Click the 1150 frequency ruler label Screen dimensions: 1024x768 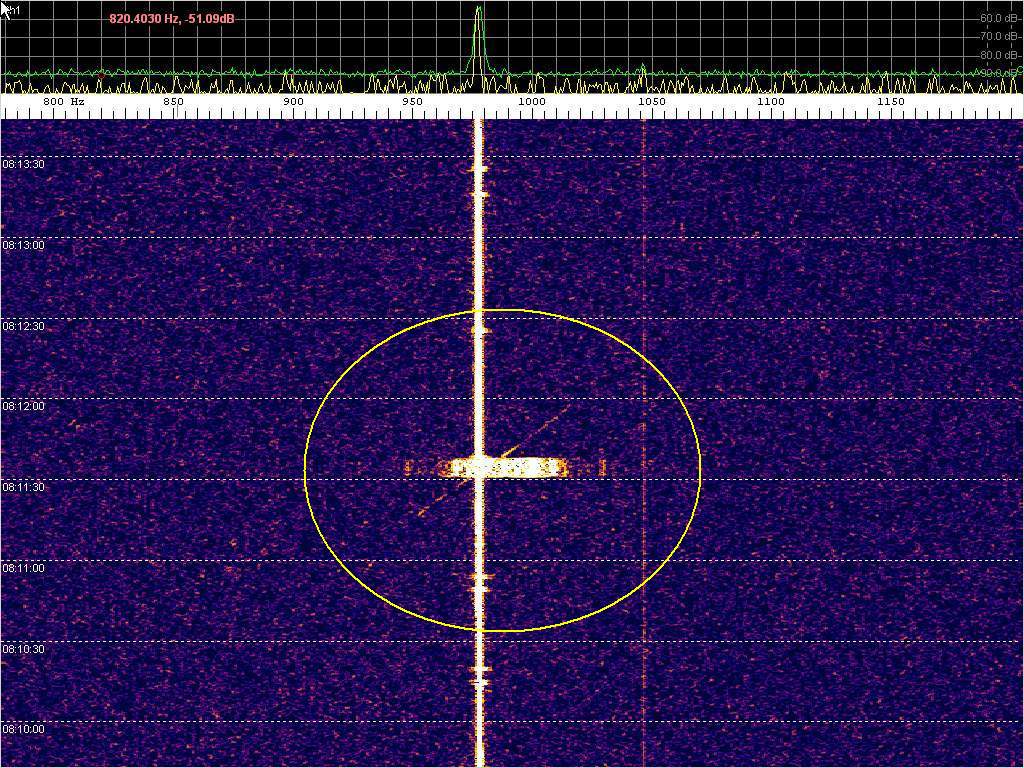(890, 102)
